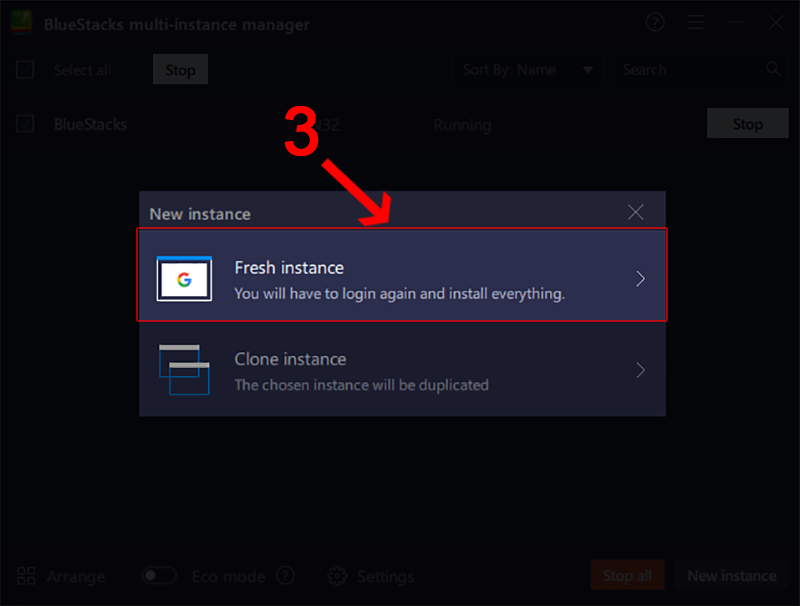Check the Select all checkbox
Image resolution: width=800 pixels, height=606 pixels.
[x=26, y=70]
